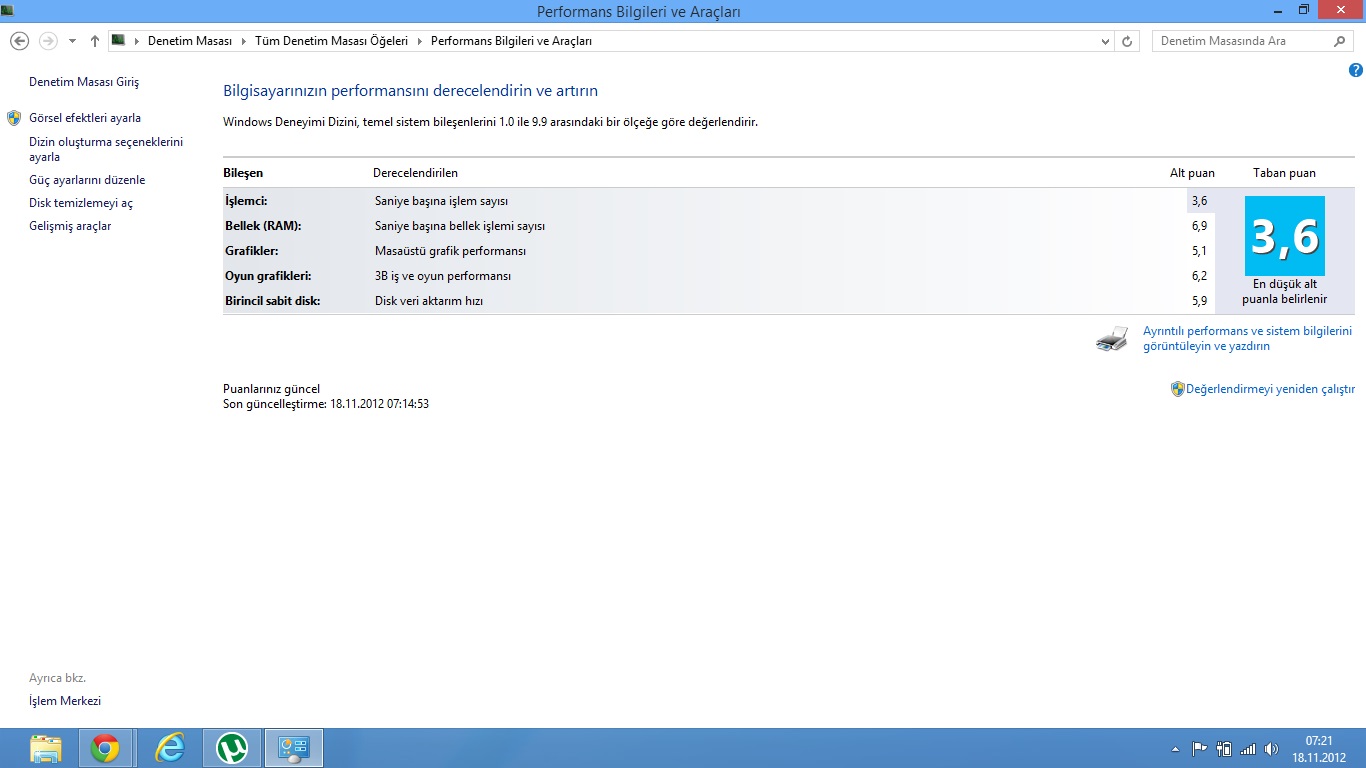Select the 'Oyun grafikleri:' row label
Image resolution: width=1366 pixels, height=768 pixels.
(268, 276)
